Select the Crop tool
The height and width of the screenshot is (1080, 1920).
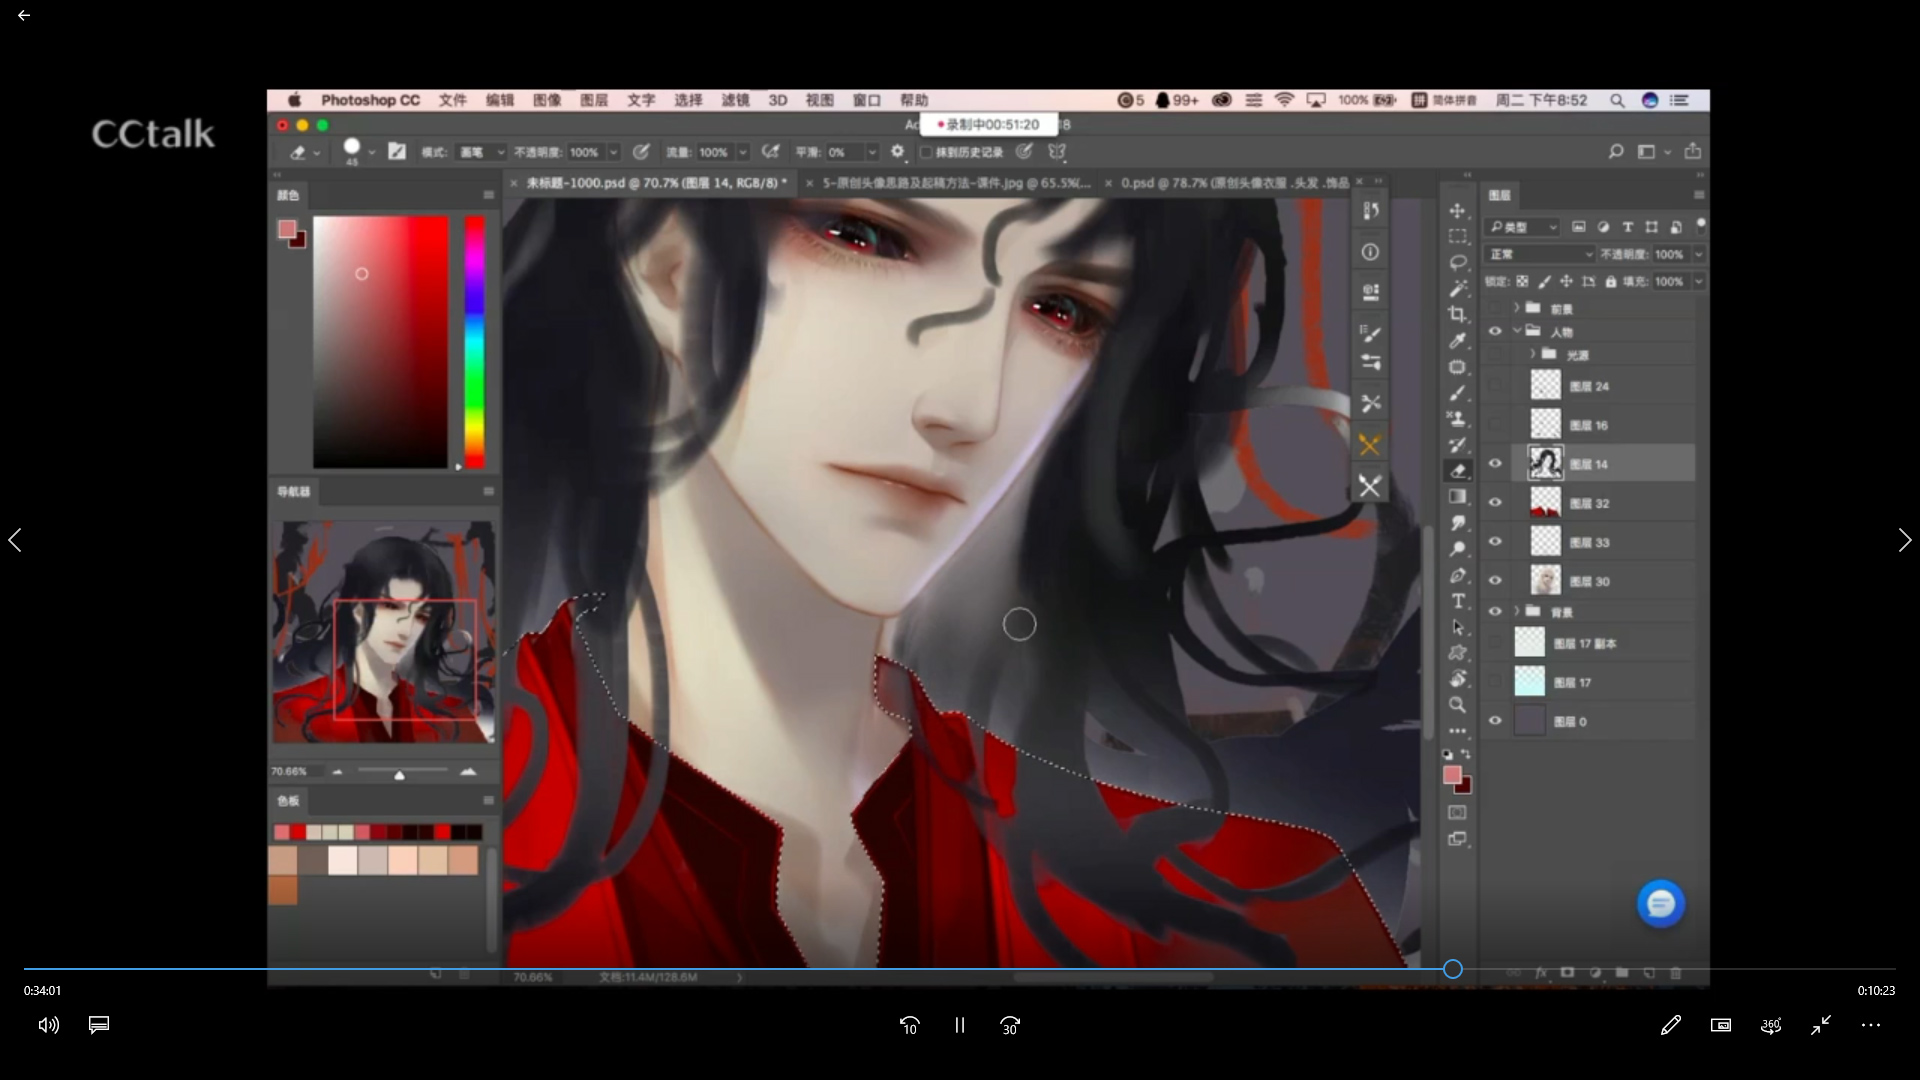[1457, 315]
